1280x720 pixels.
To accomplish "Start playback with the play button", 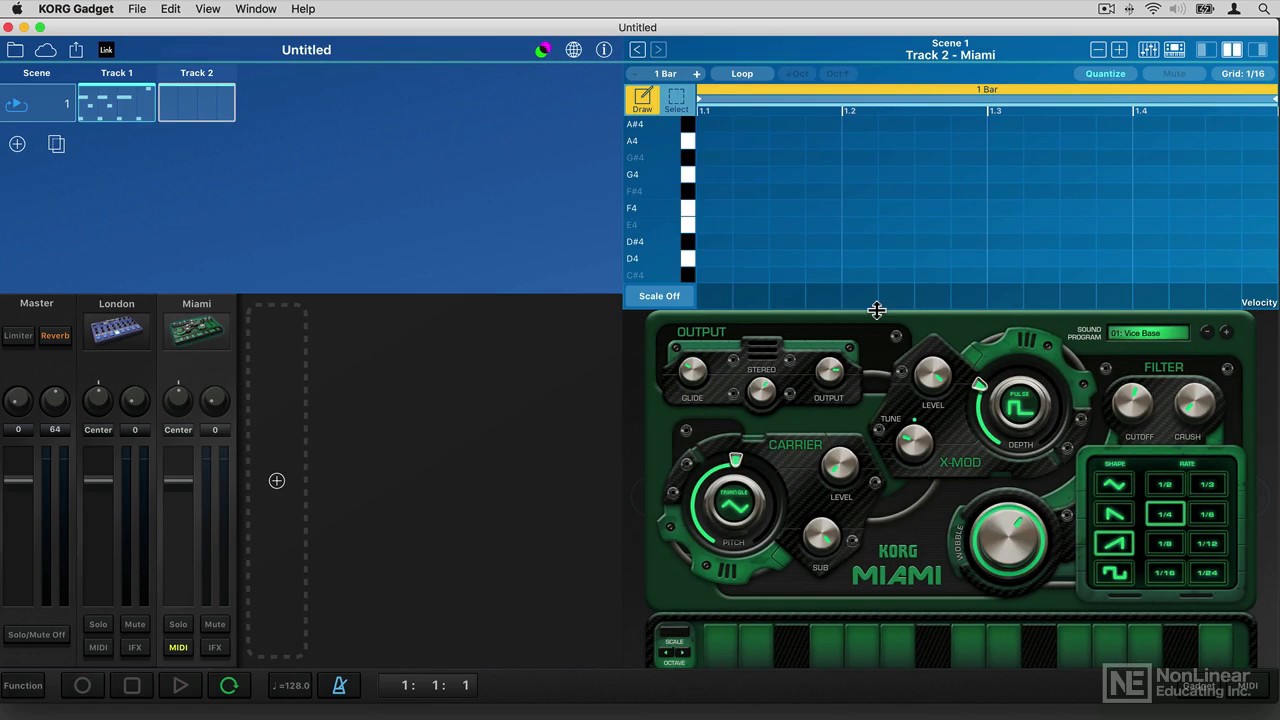I will point(180,685).
